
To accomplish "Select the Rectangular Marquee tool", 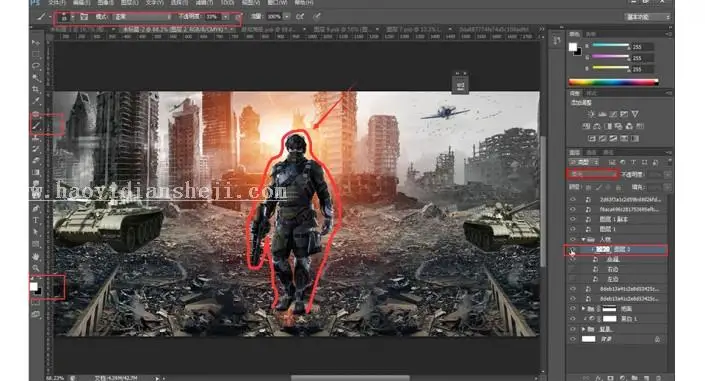I will click(x=36, y=54).
